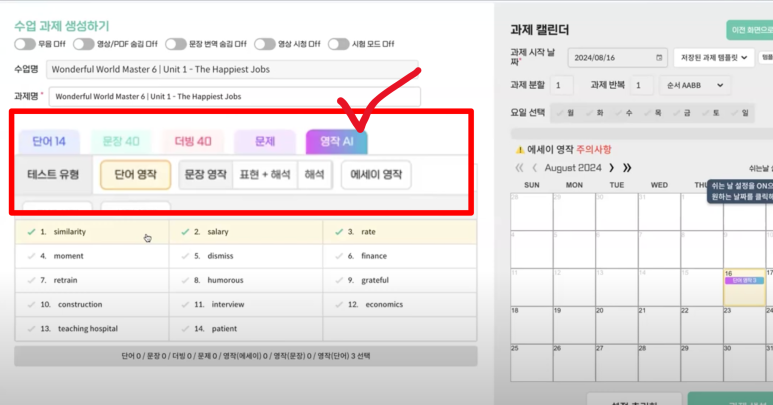The height and width of the screenshot is (405, 773).
Task: Open the 저장된 과제 템플릿 dropdown
Action: [x=714, y=58]
